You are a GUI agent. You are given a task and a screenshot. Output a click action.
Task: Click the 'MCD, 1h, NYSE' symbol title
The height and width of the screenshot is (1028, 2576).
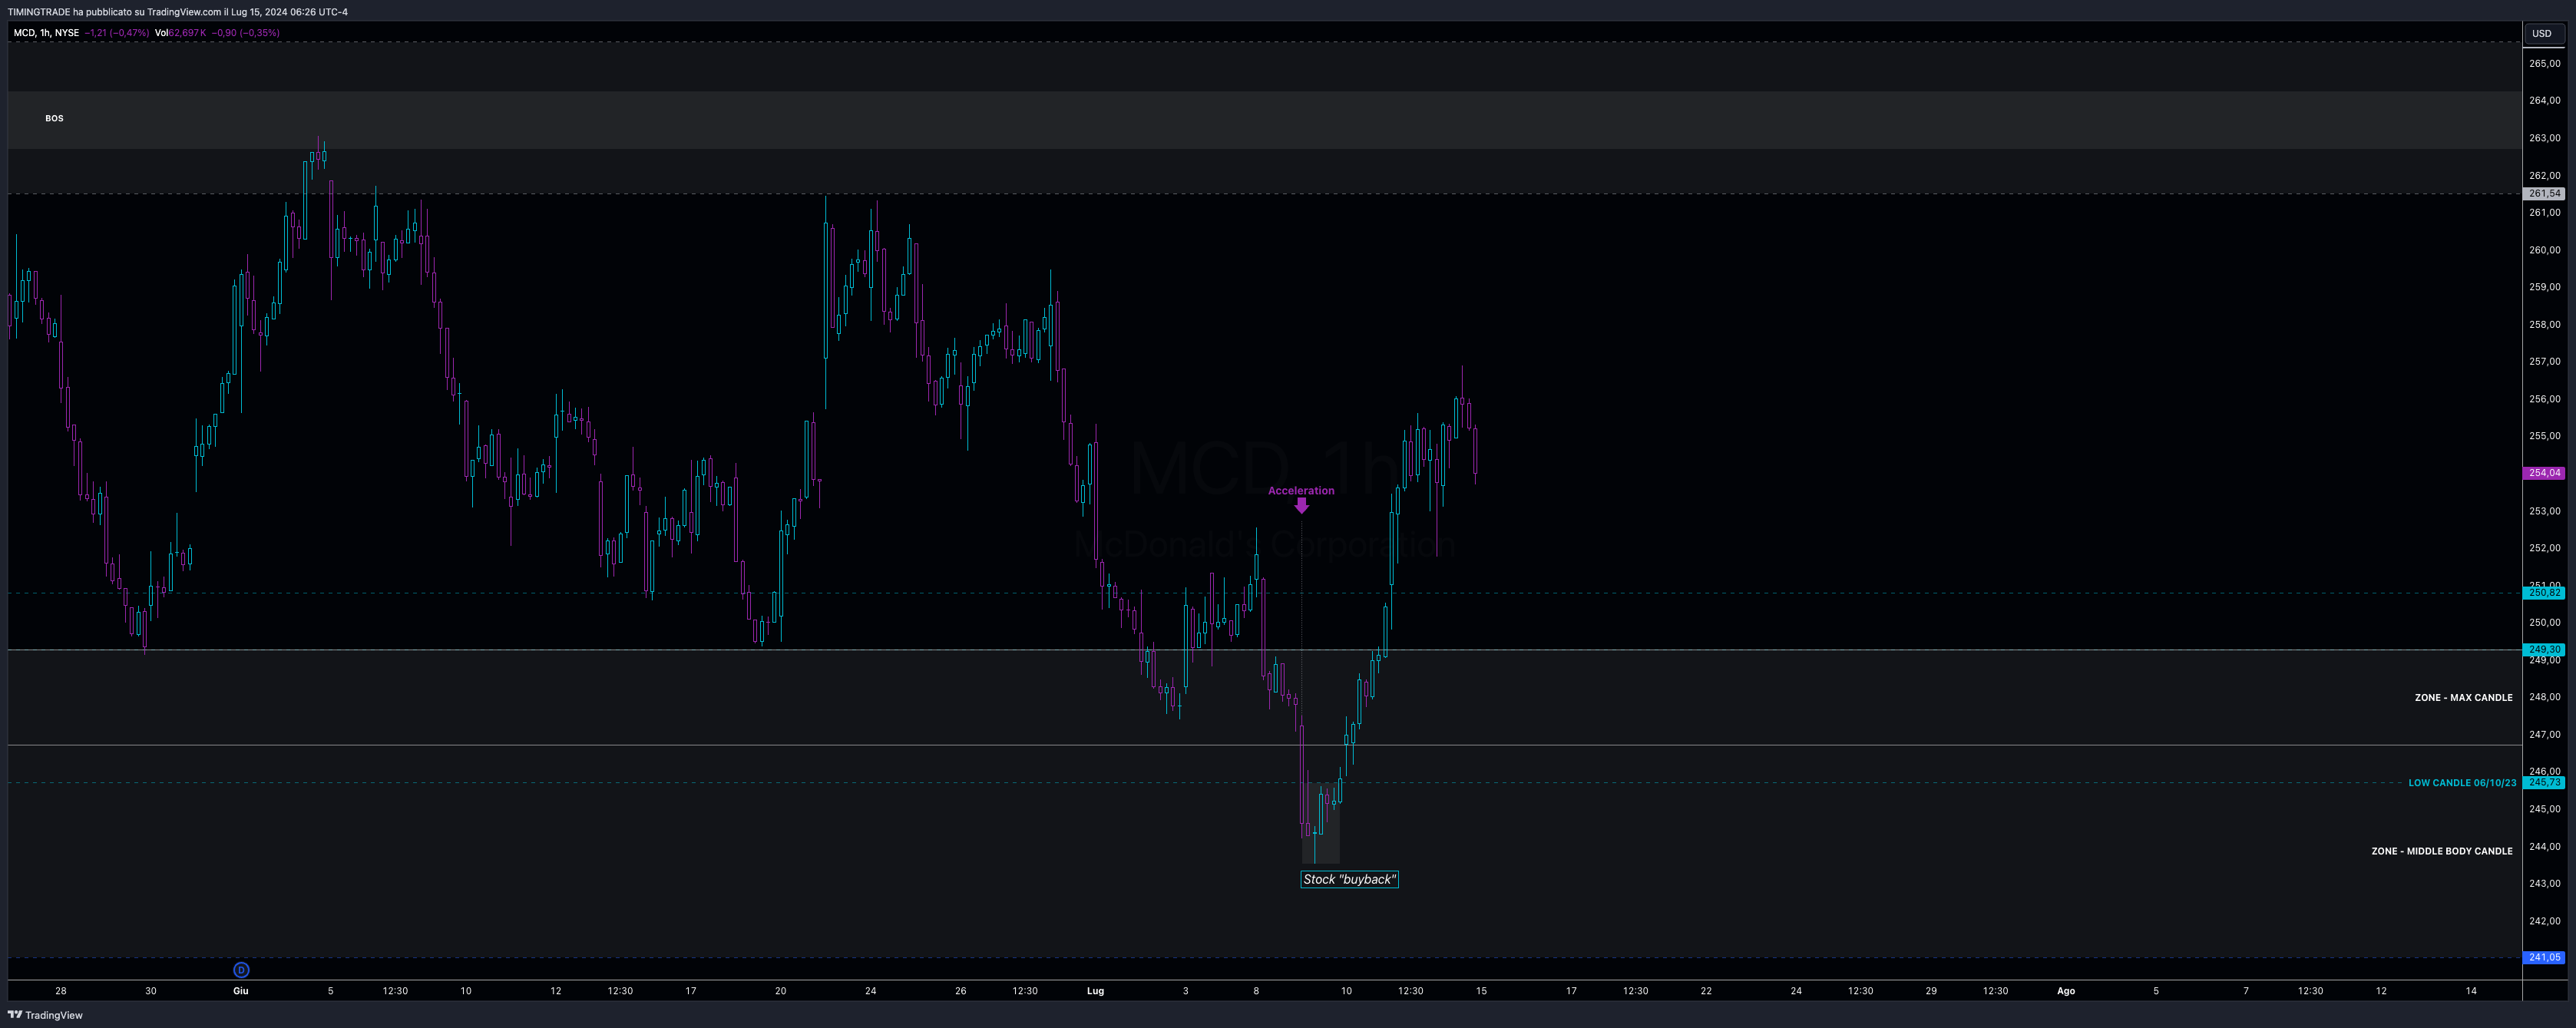click(x=46, y=33)
